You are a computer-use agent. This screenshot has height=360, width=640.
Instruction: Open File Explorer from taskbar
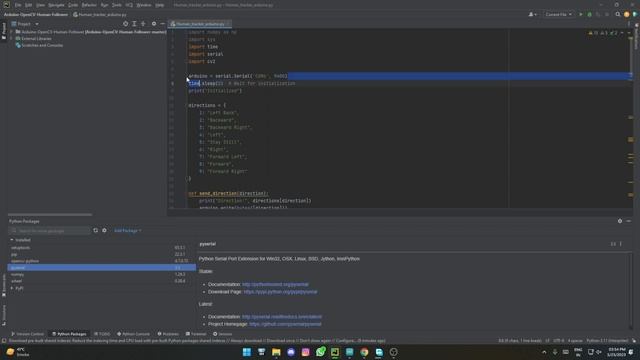pyautogui.click(x=276, y=352)
